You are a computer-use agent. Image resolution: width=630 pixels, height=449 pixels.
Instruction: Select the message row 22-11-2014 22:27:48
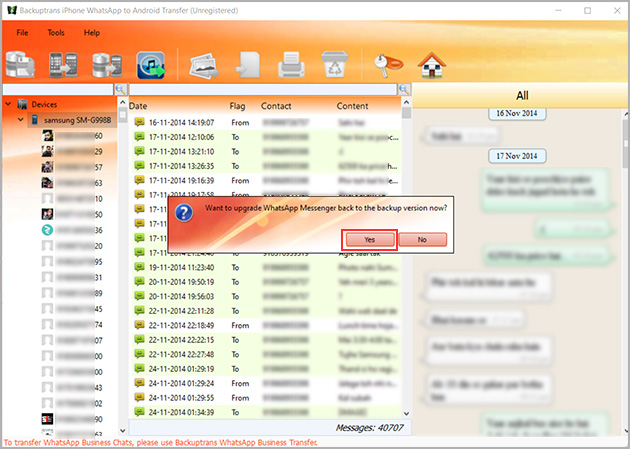coord(266,354)
